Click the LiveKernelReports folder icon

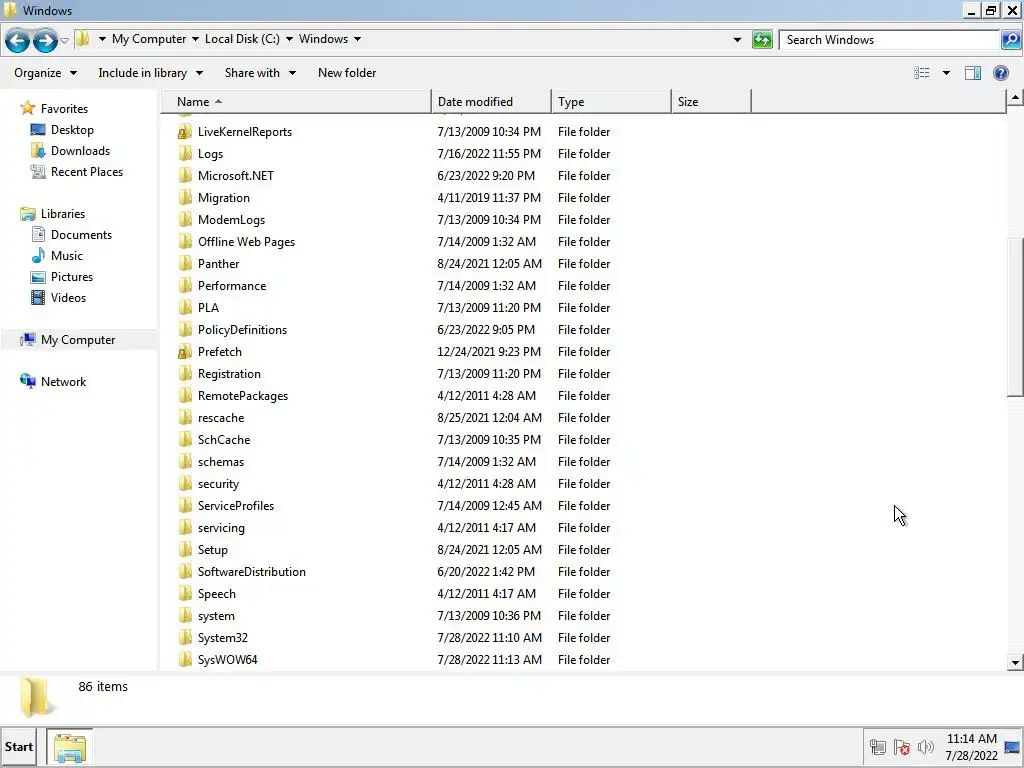coord(185,132)
